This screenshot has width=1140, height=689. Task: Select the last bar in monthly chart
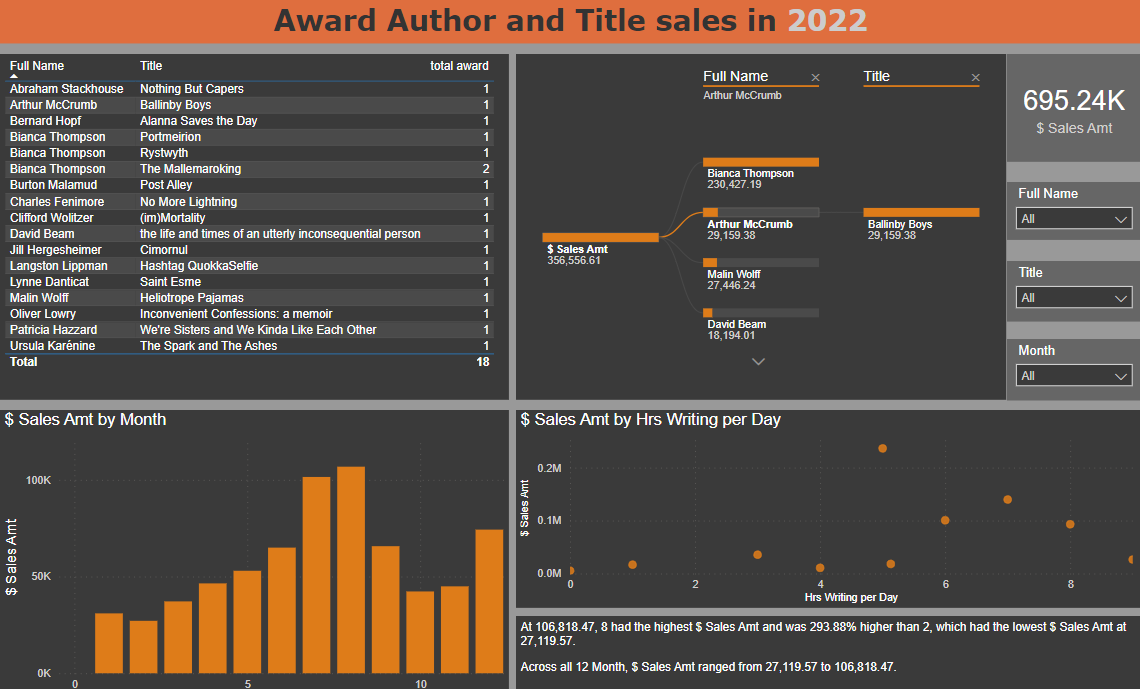click(489, 601)
